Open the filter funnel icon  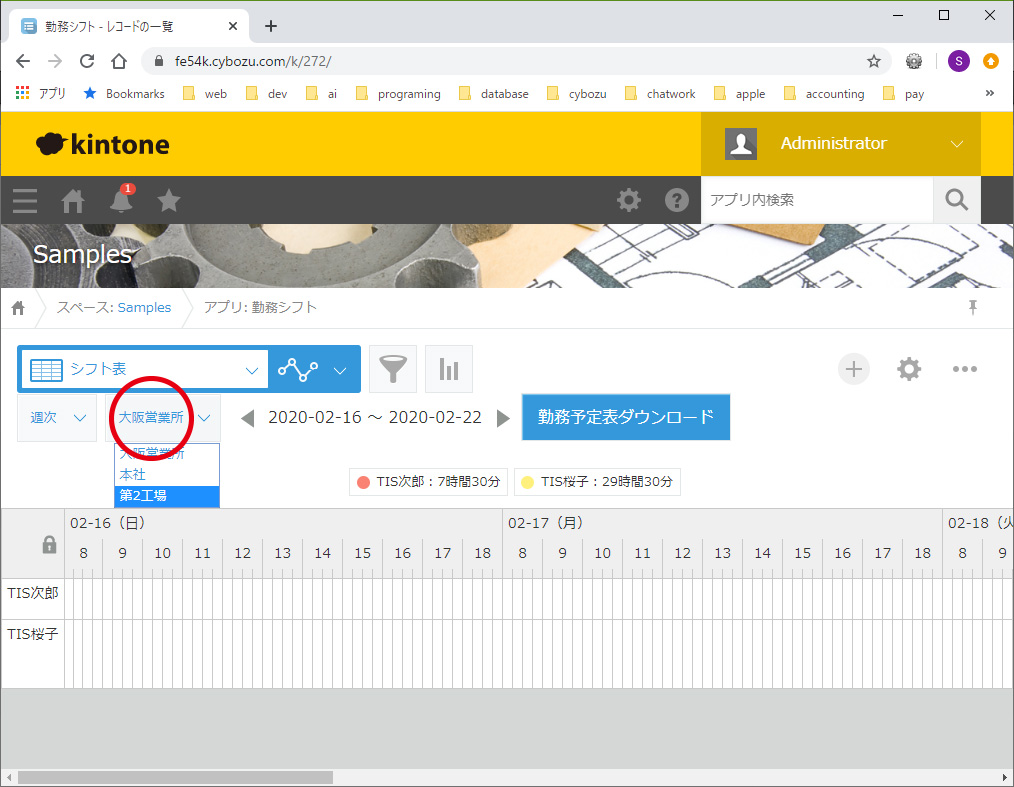pyautogui.click(x=393, y=369)
